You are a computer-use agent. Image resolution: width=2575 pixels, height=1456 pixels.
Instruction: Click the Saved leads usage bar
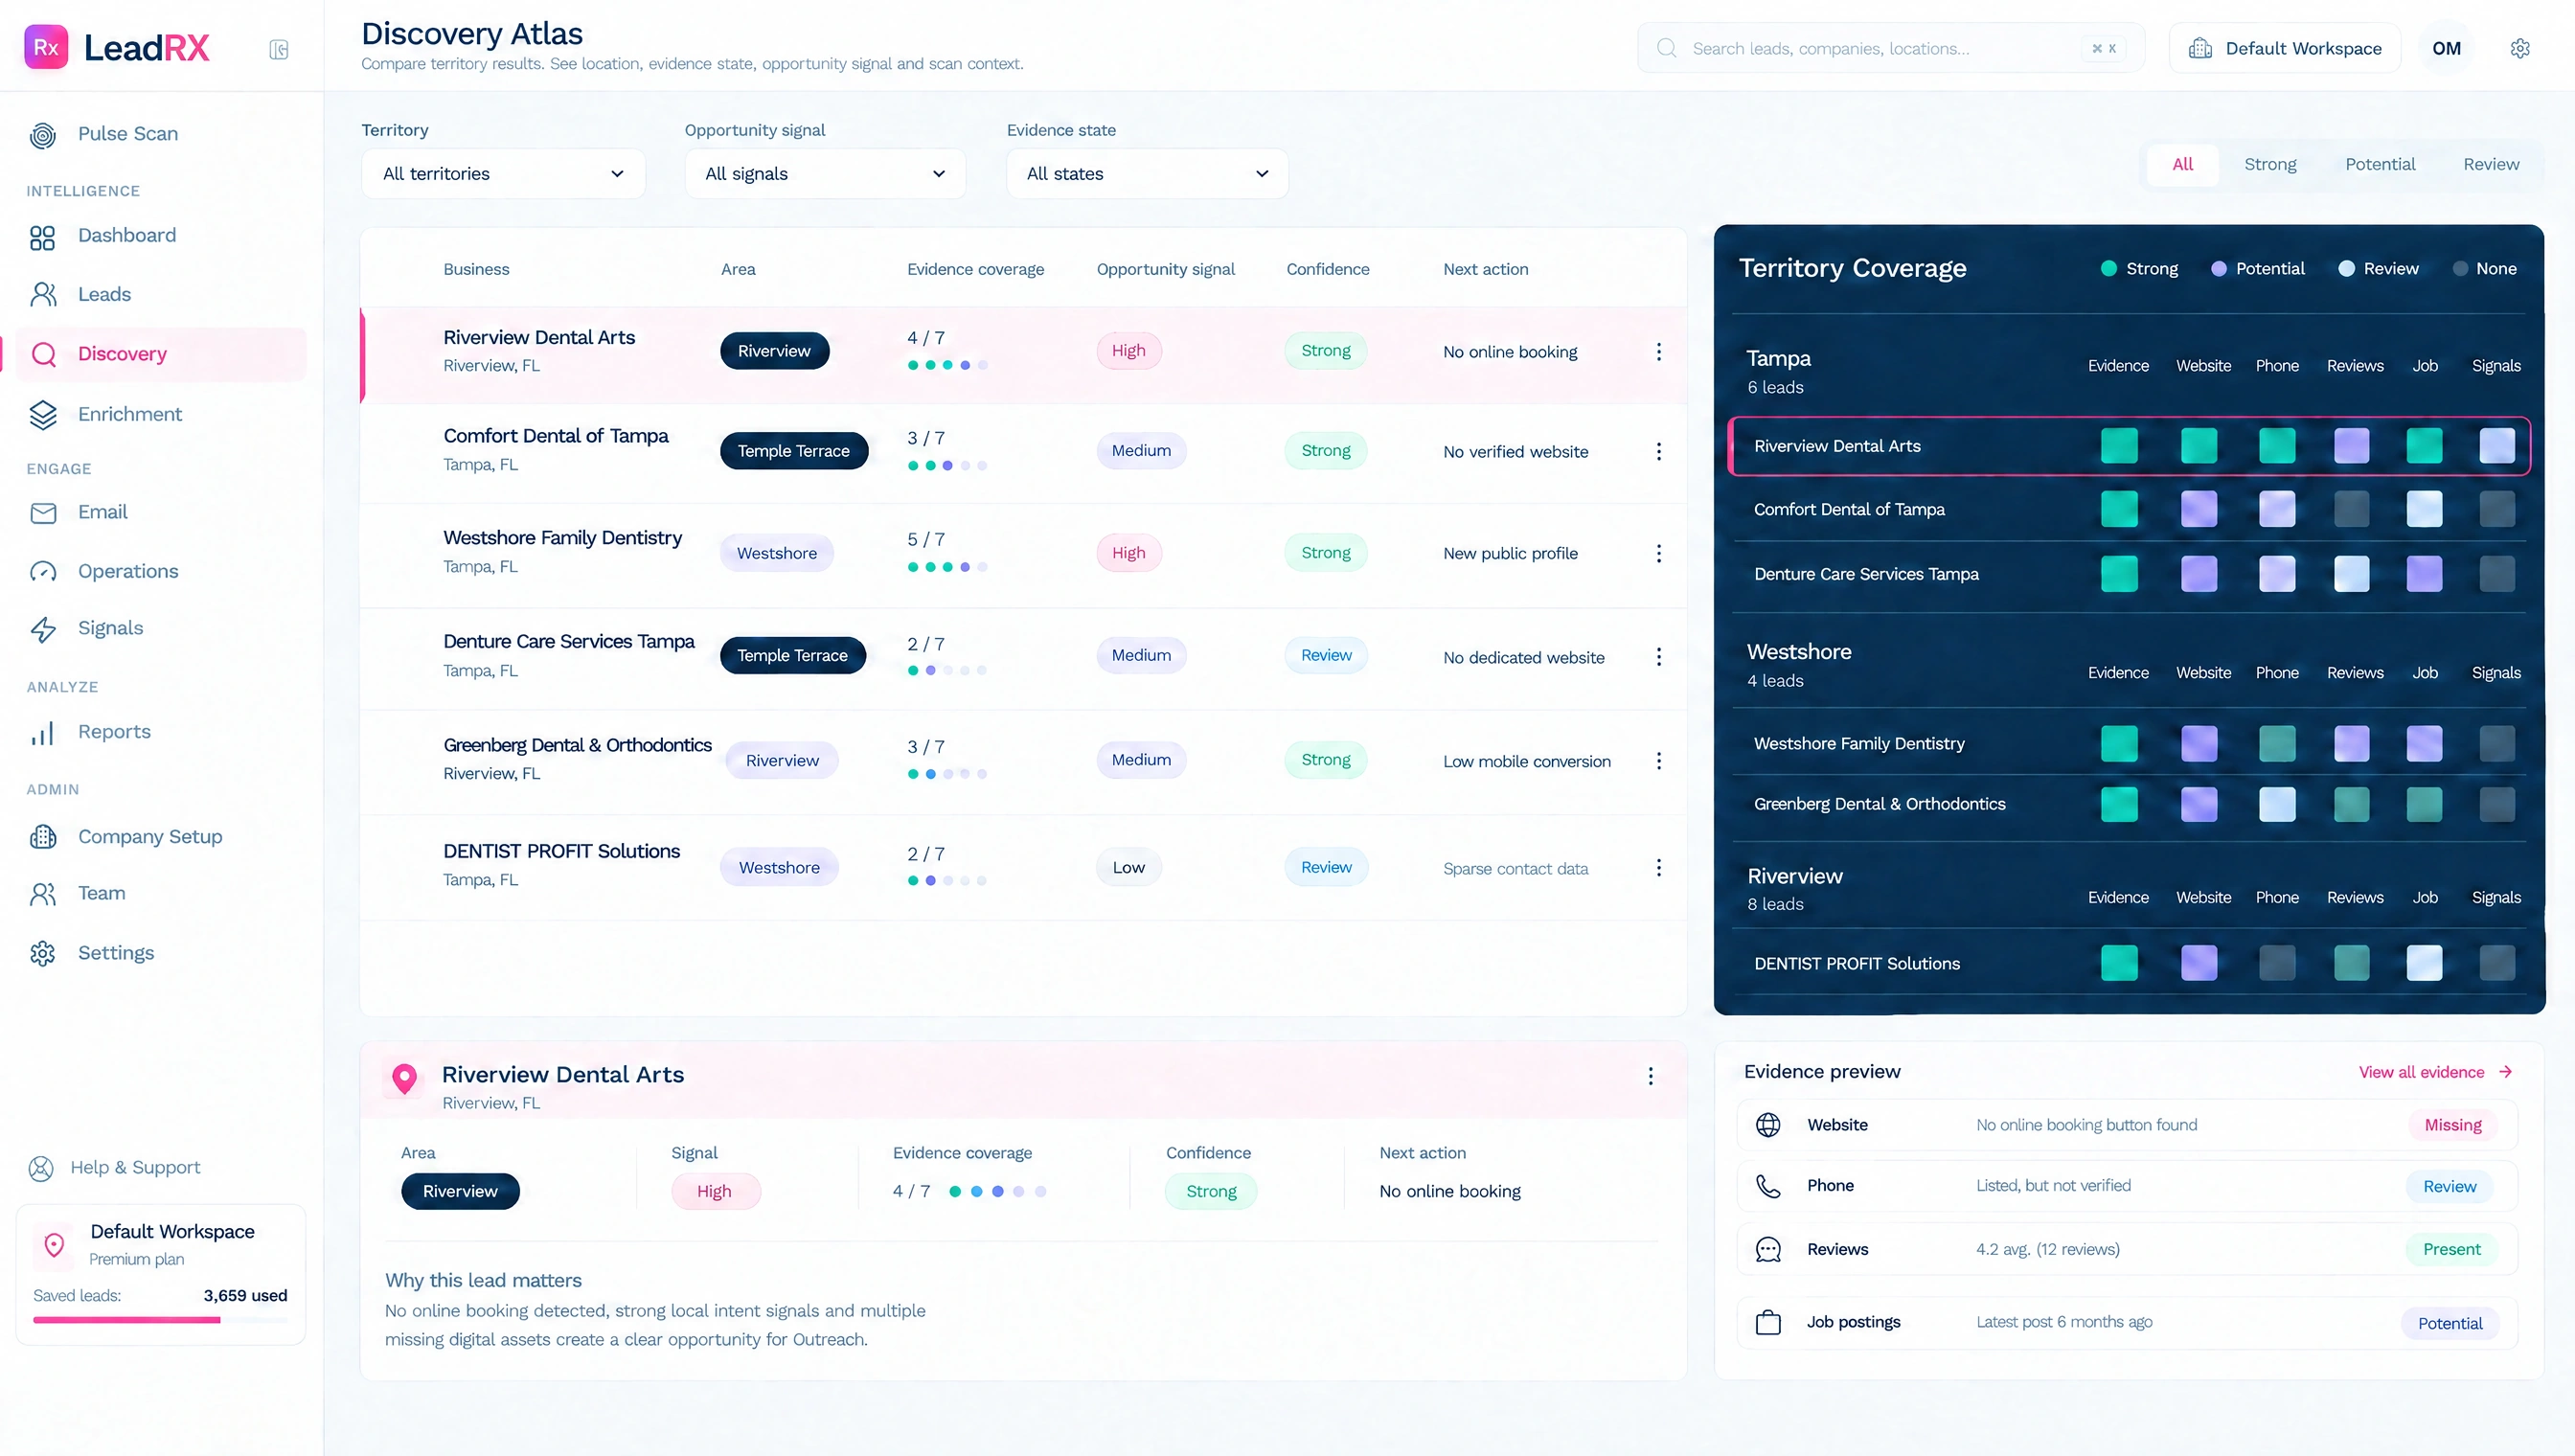(160, 1320)
